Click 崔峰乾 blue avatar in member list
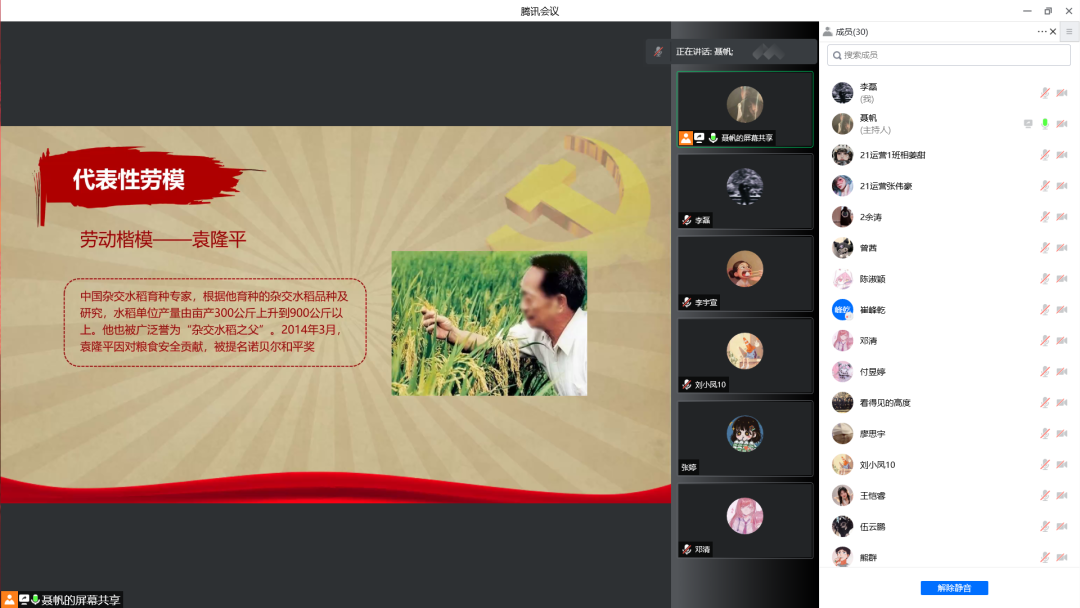1080x608 pixels. click(842, 310)
